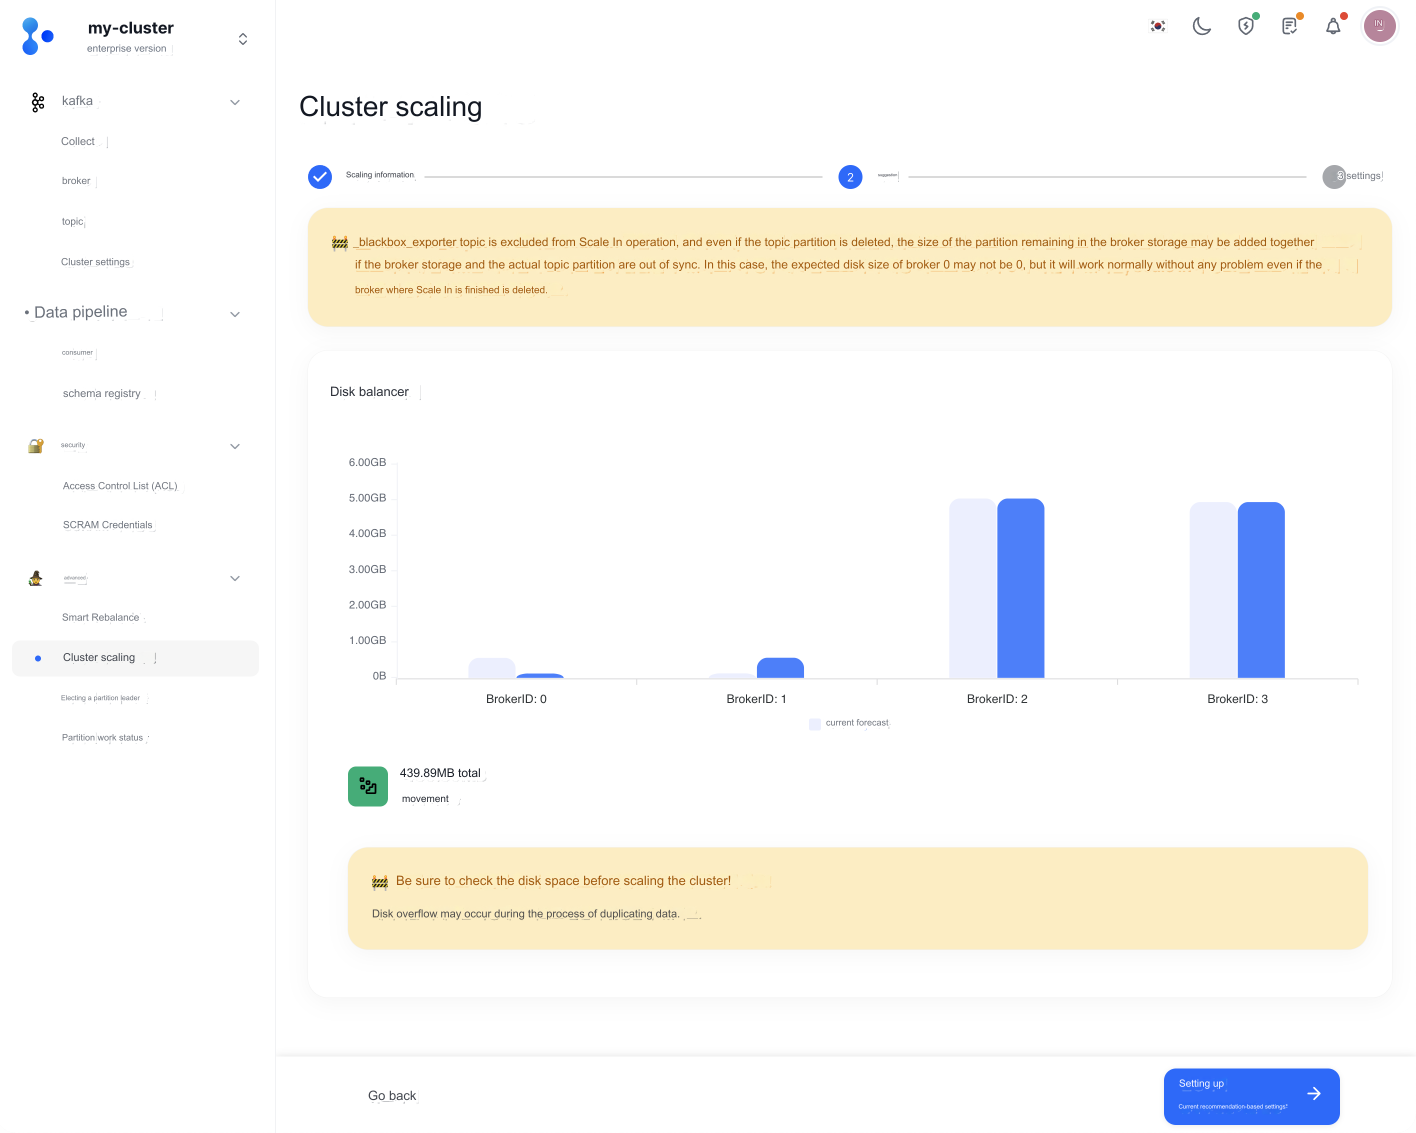Click the Kafka logo icon in sidebar

point(38,102)
